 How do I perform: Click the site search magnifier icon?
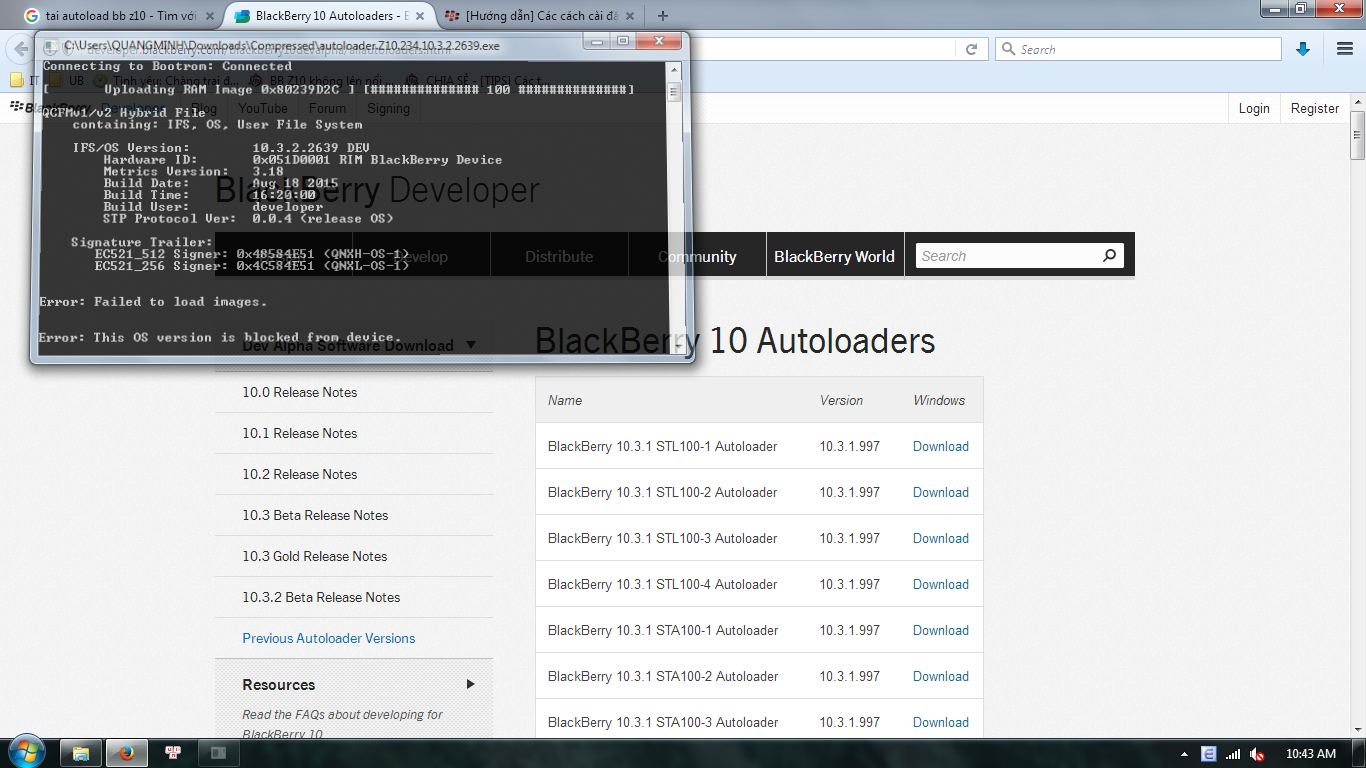1109,256
